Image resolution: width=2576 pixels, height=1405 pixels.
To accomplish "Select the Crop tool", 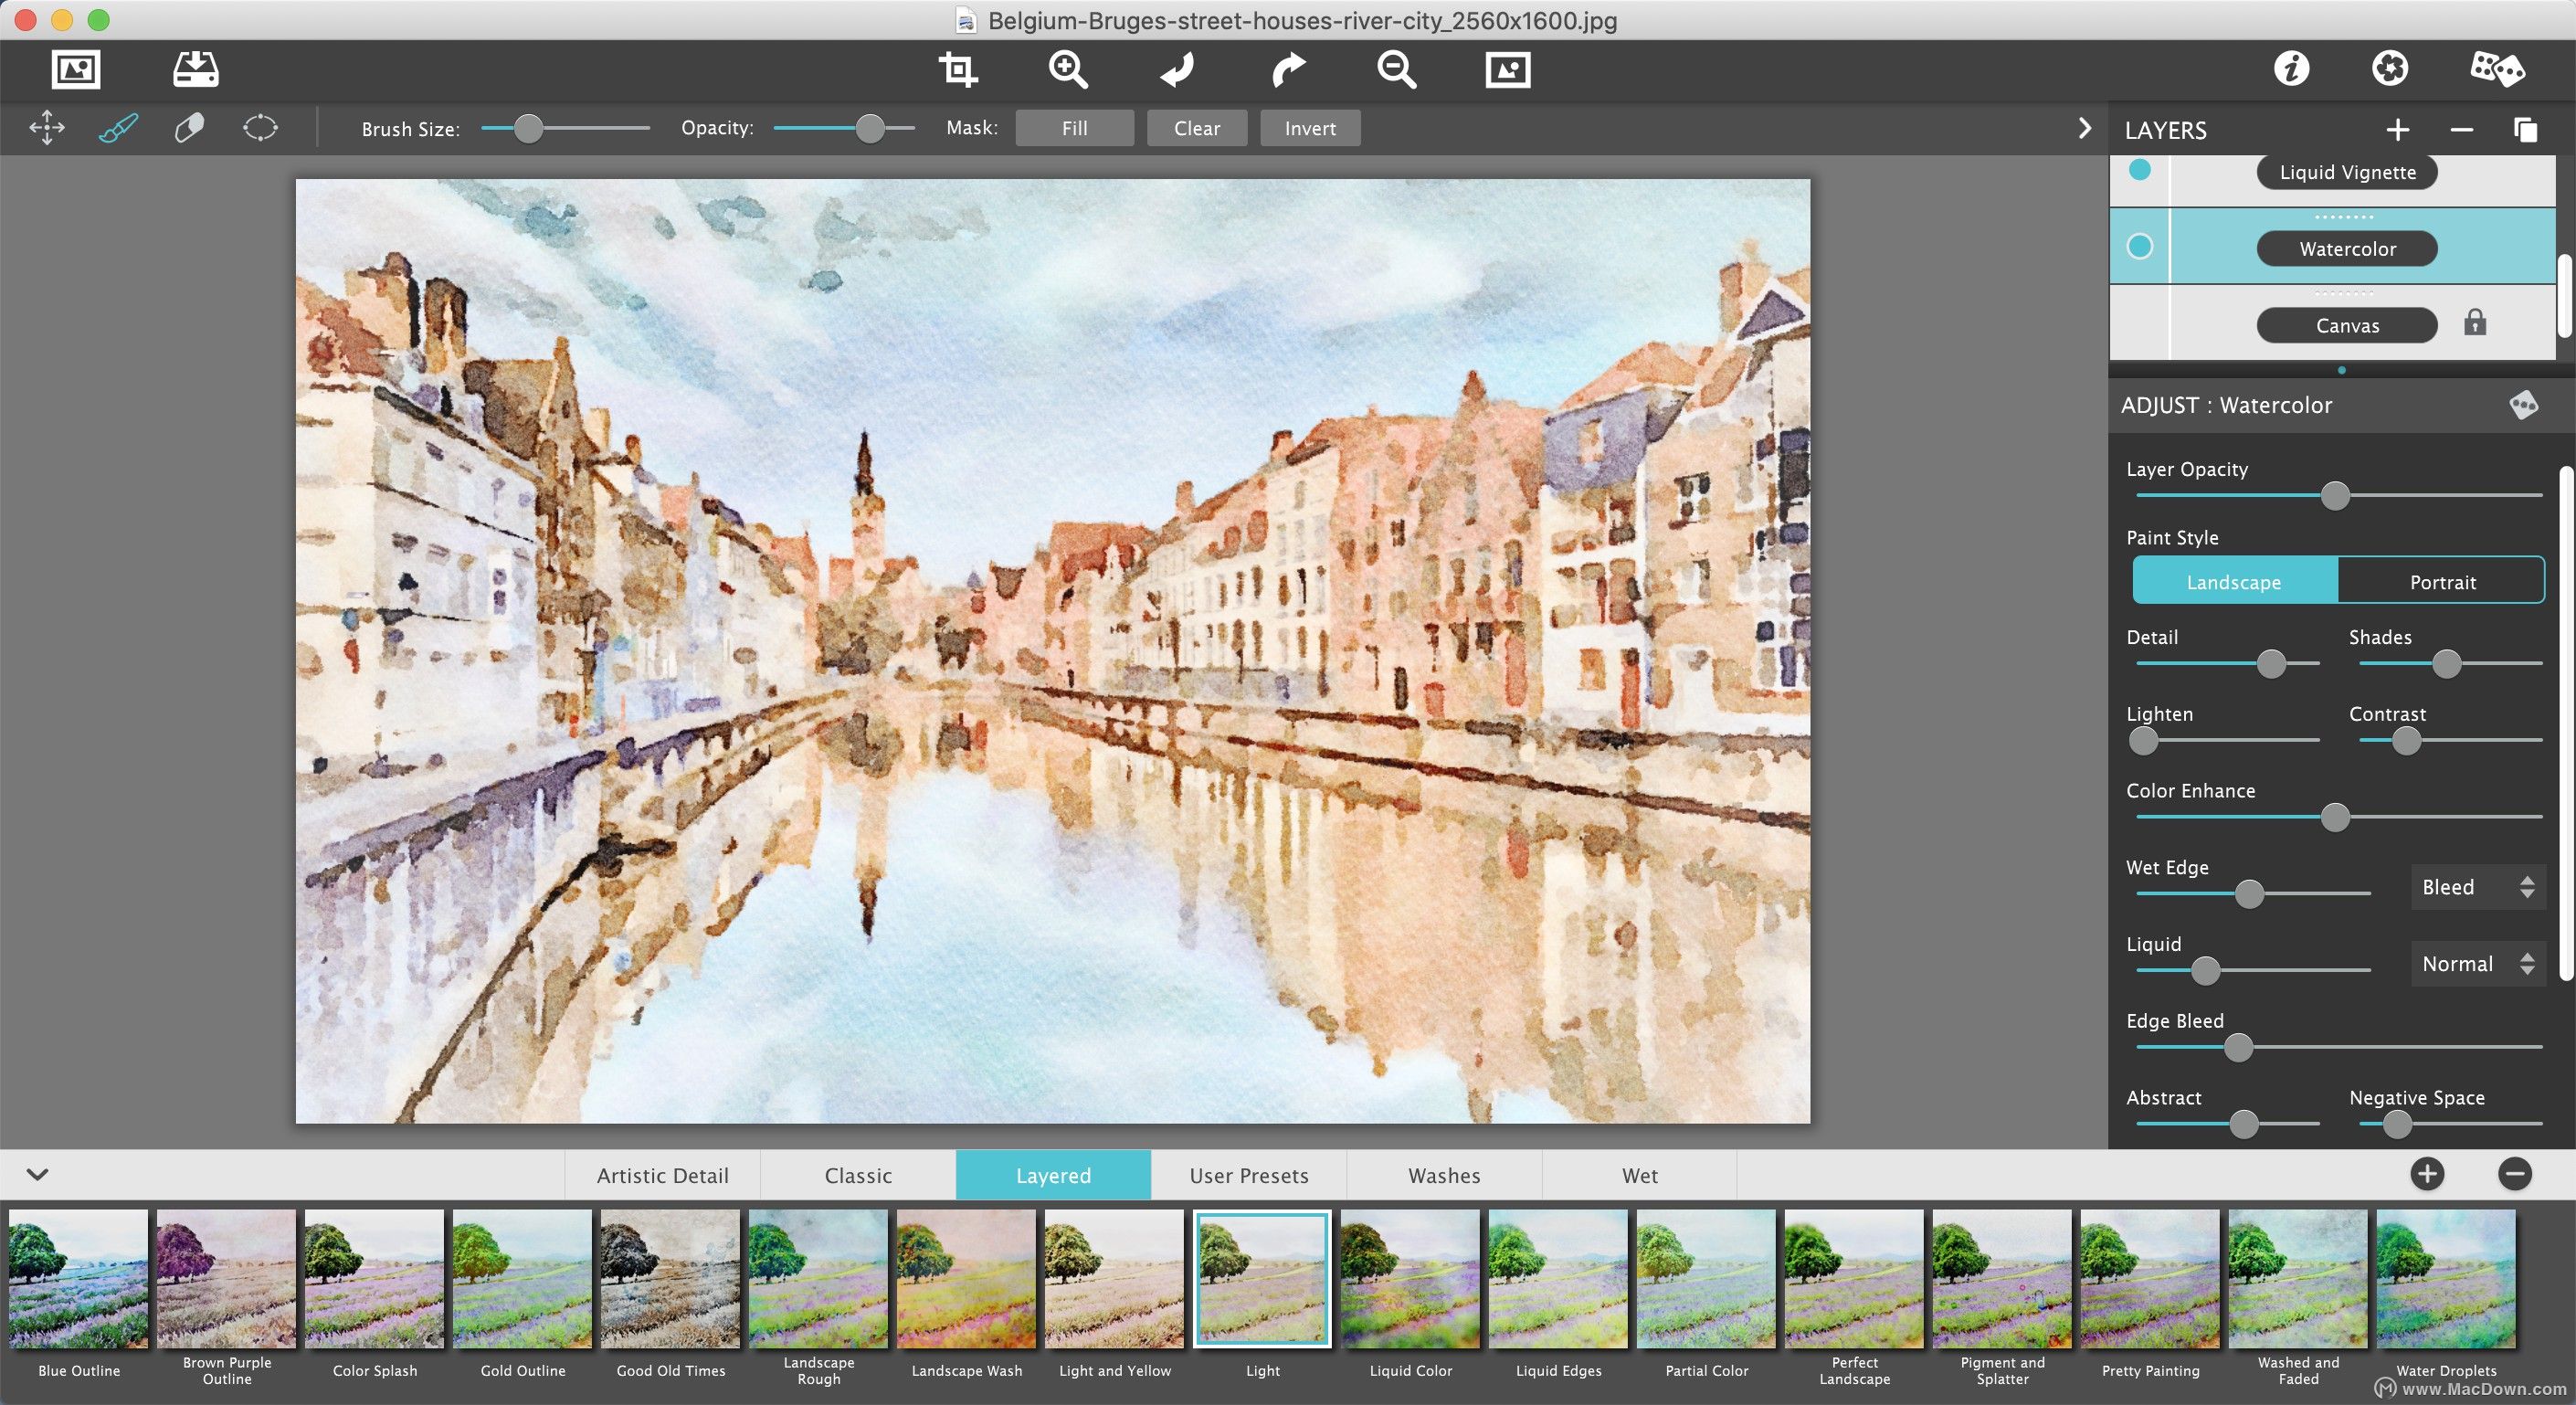I will point(958,69).
